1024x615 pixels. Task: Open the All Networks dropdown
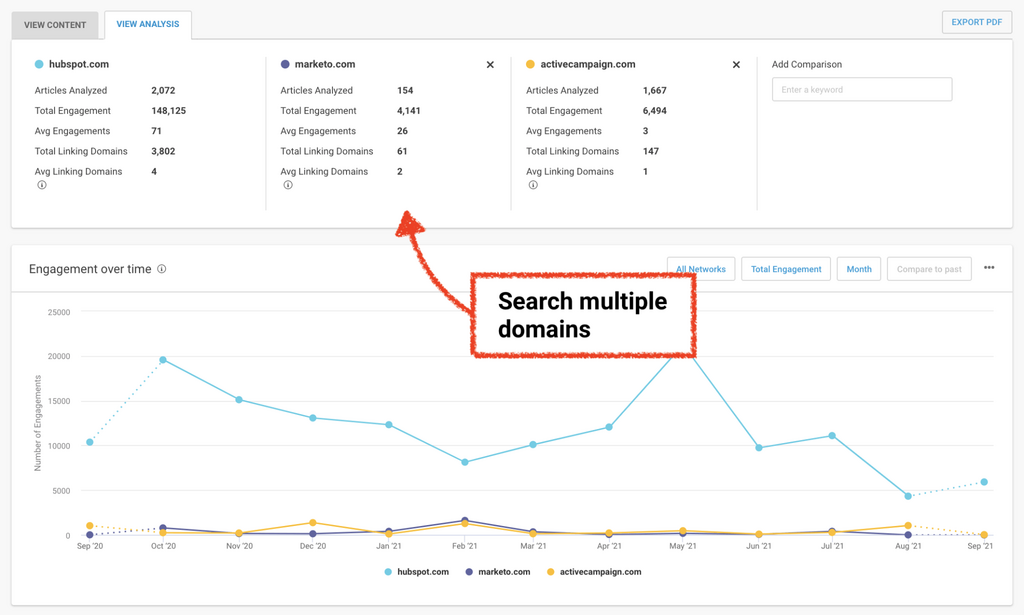point(701,269)
